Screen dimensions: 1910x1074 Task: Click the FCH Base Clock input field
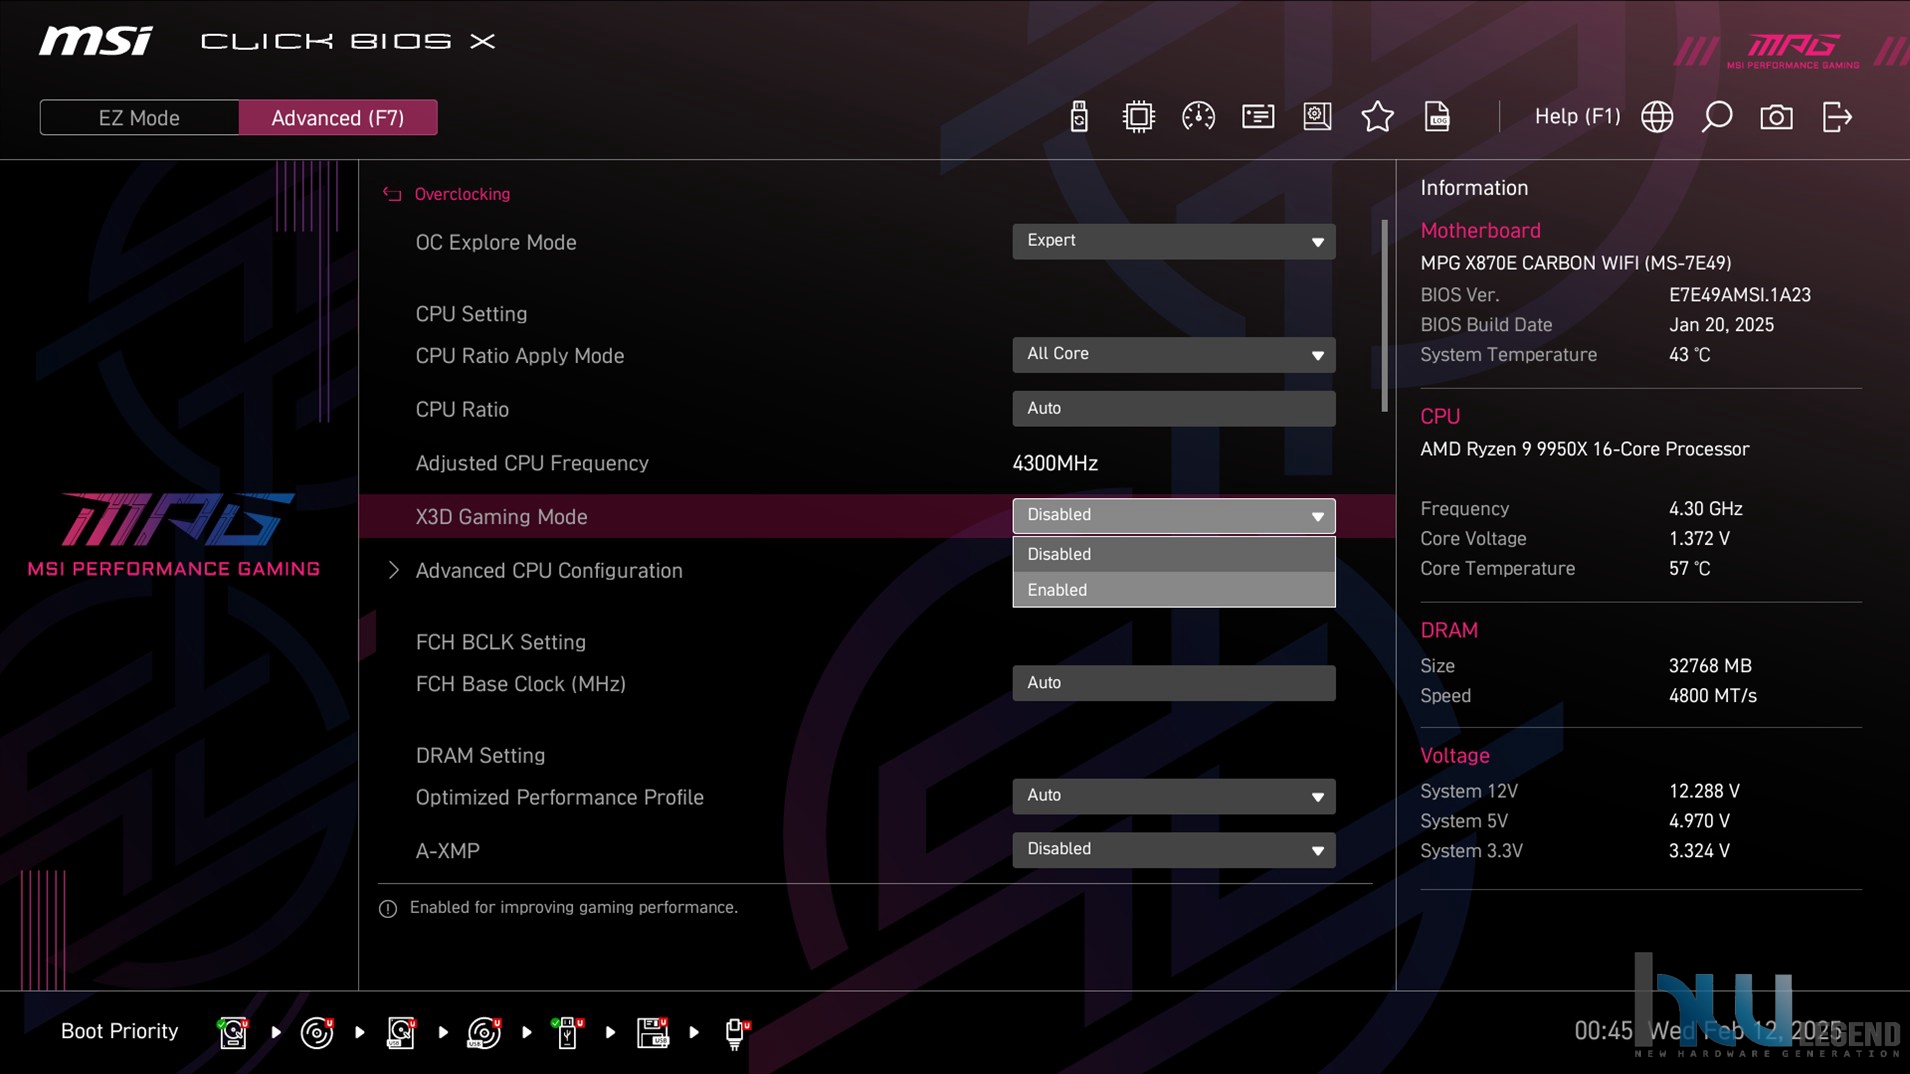tap(1173, 683)
